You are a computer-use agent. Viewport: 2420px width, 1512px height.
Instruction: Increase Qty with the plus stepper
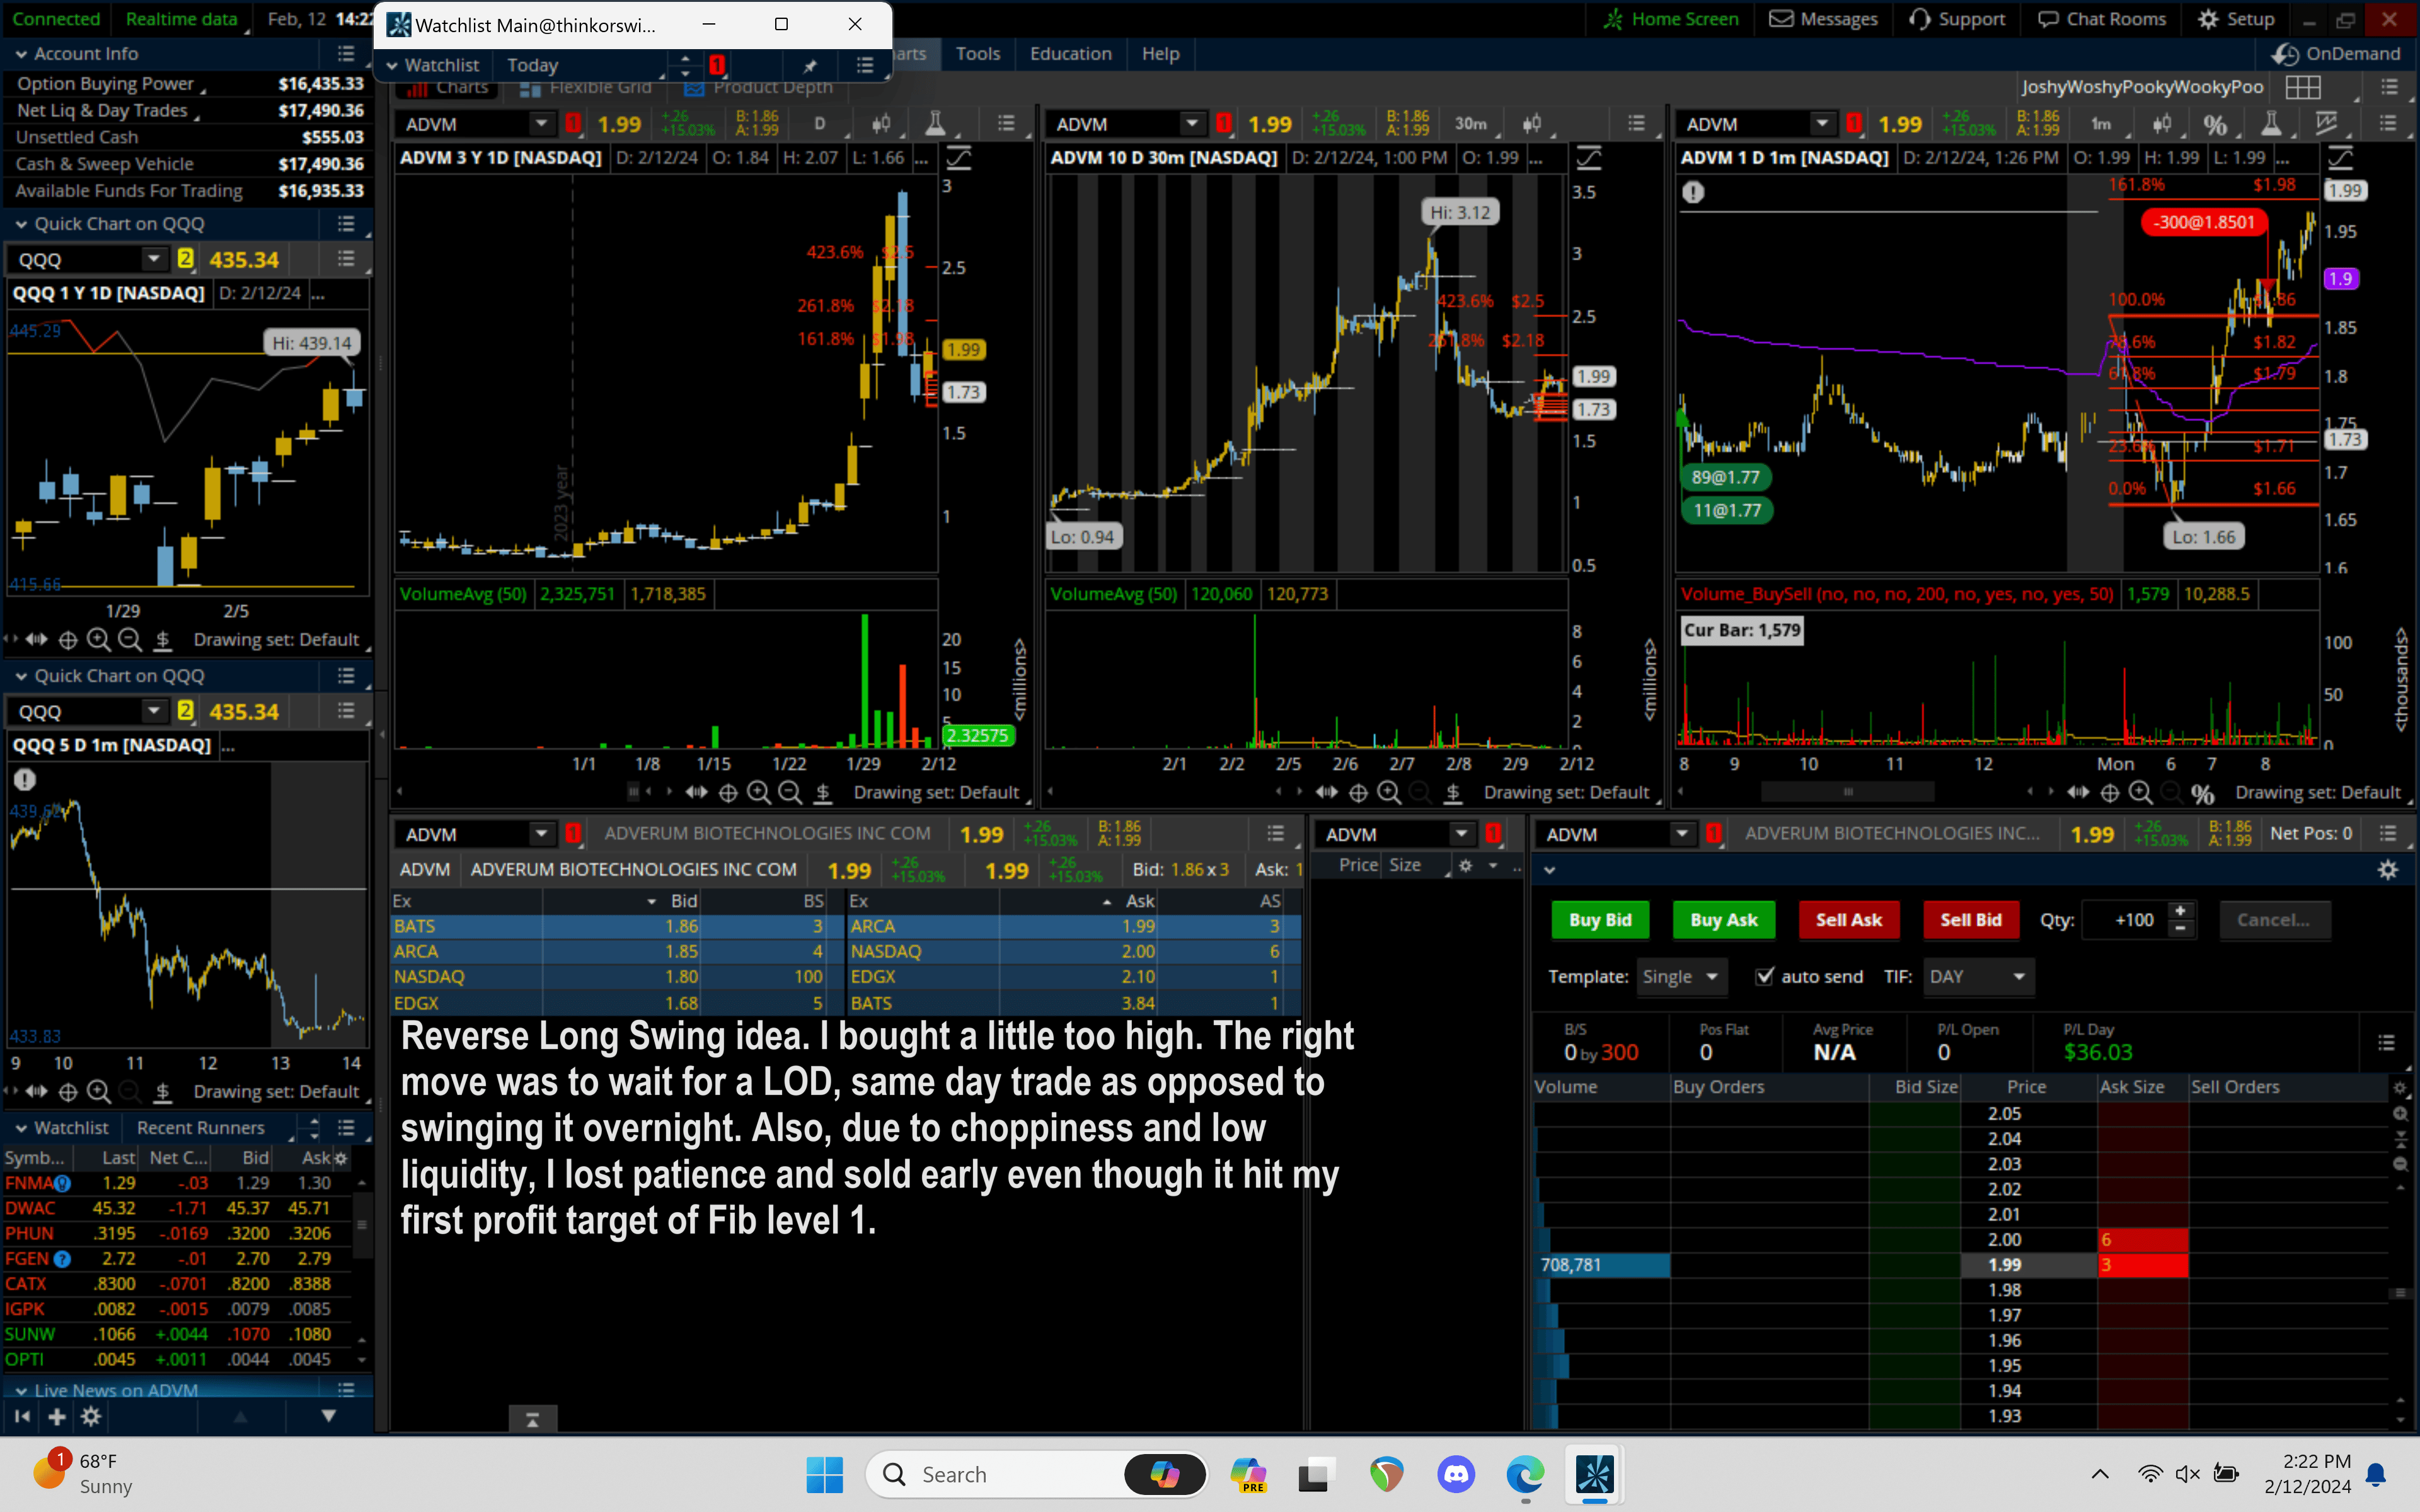2181,910
